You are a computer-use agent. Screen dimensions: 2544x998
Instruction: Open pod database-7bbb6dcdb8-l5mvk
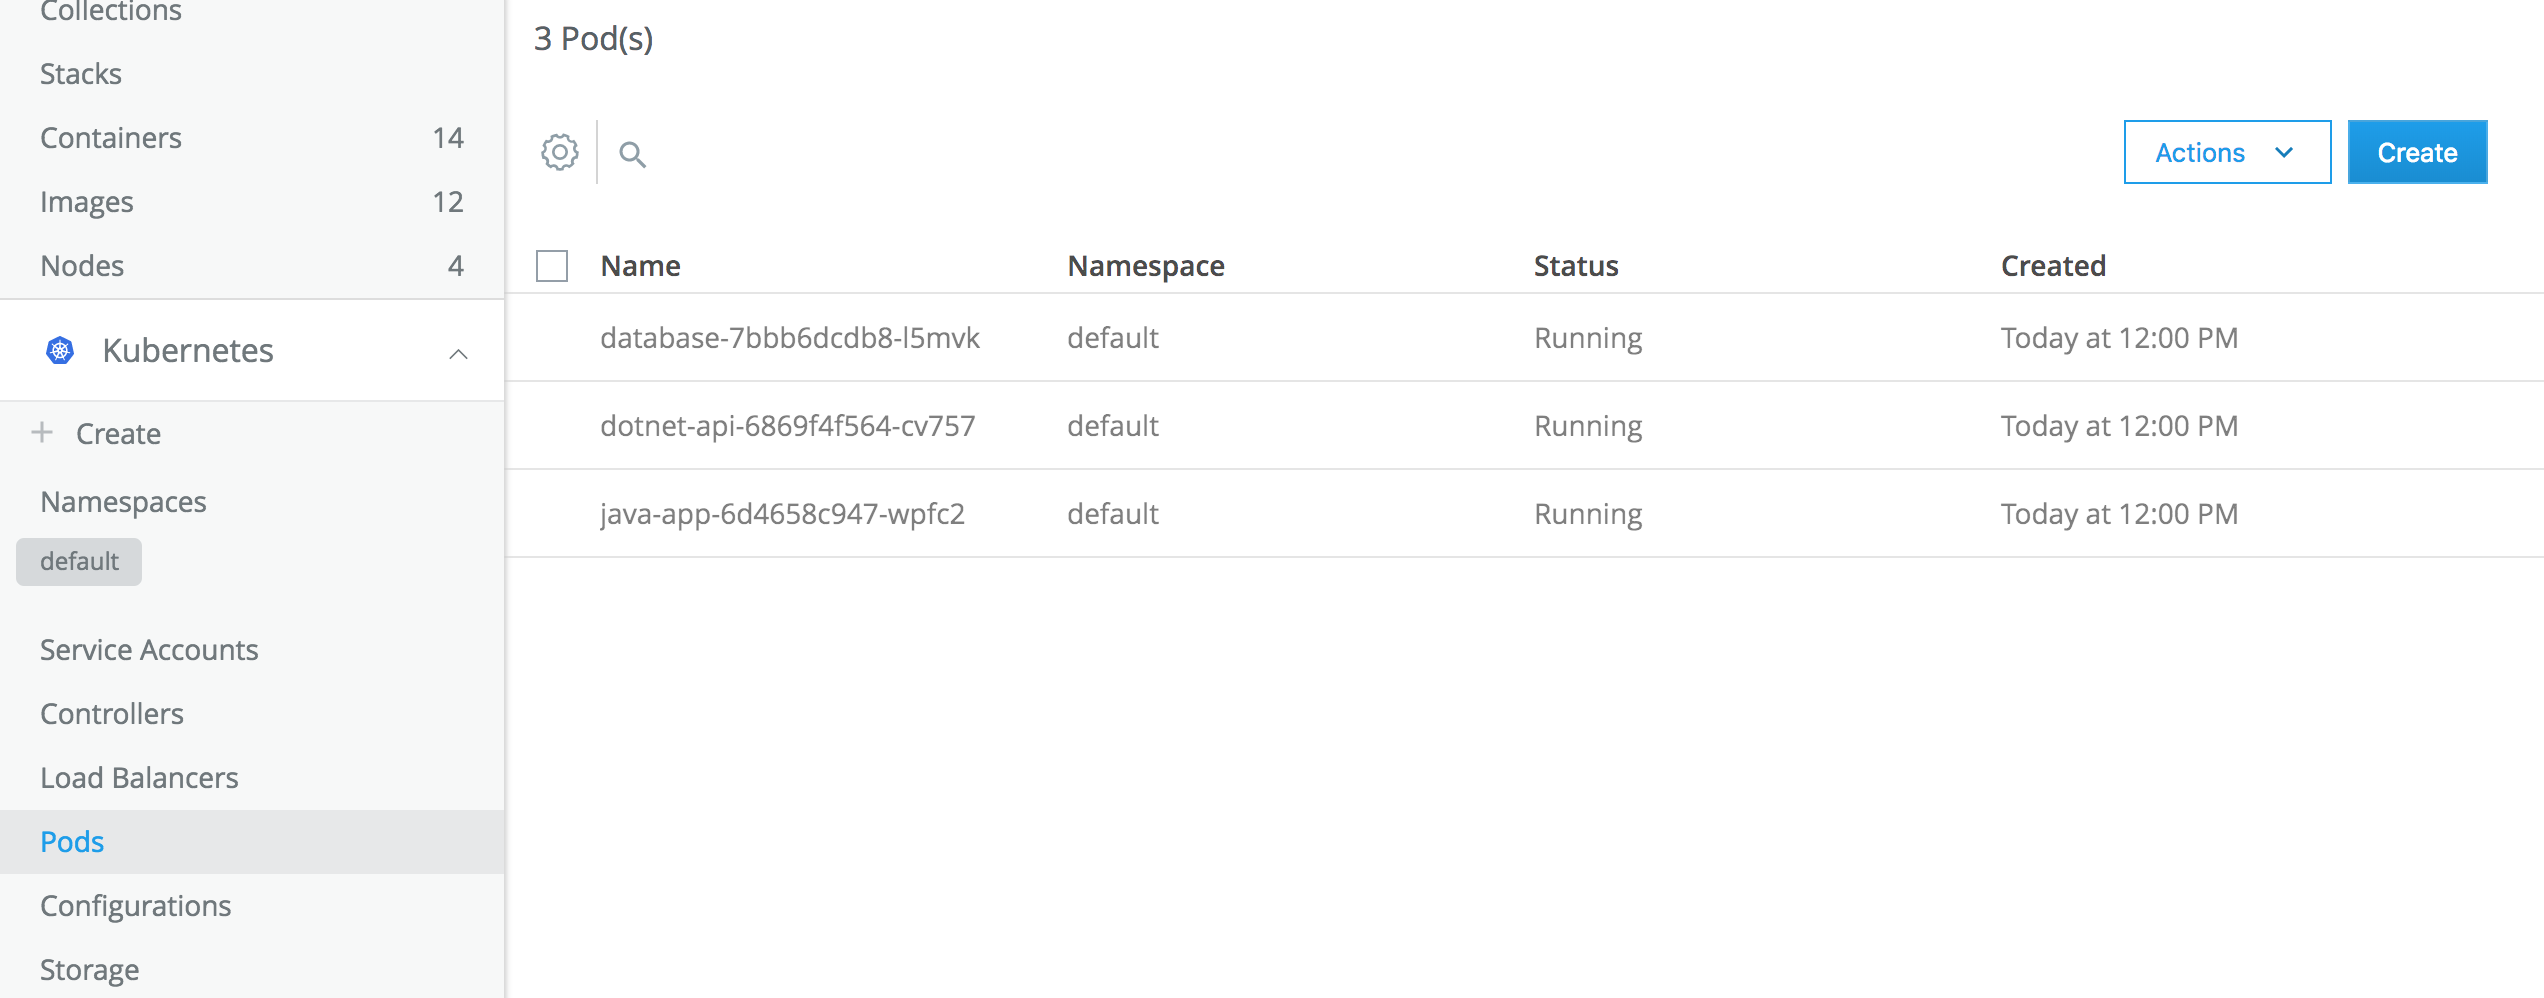(790, 338)
